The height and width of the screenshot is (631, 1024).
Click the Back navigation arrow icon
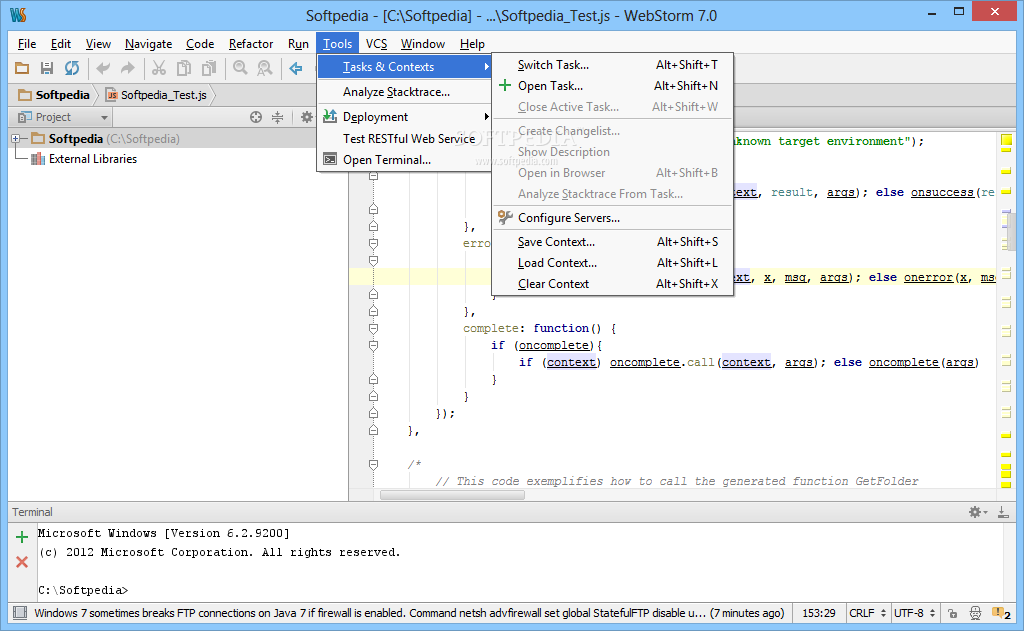(296, 68)
